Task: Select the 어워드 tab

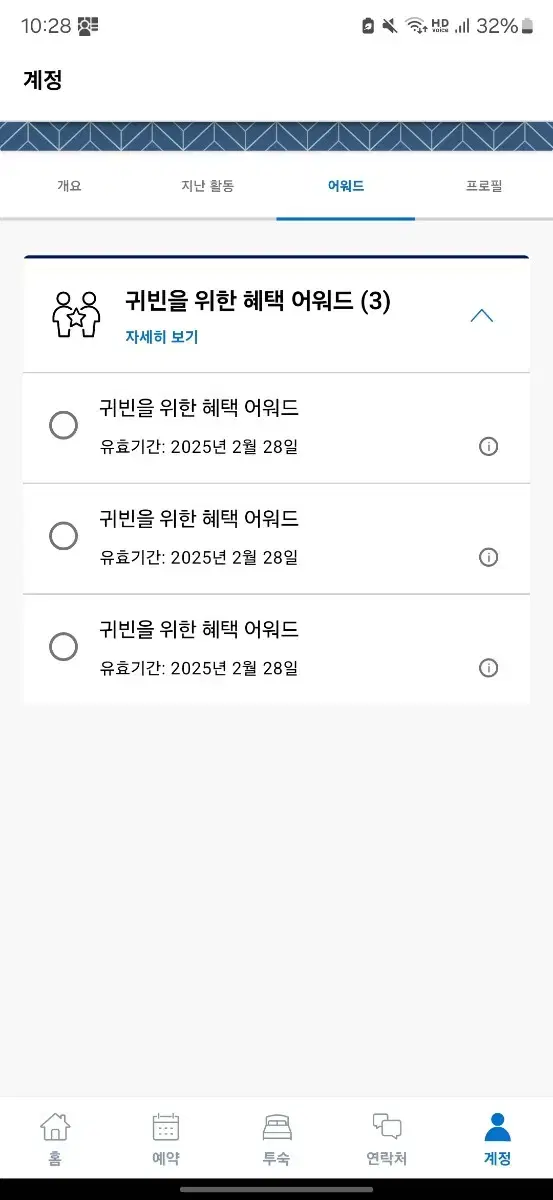Action: pyautogui.click(x=346, y=186)
